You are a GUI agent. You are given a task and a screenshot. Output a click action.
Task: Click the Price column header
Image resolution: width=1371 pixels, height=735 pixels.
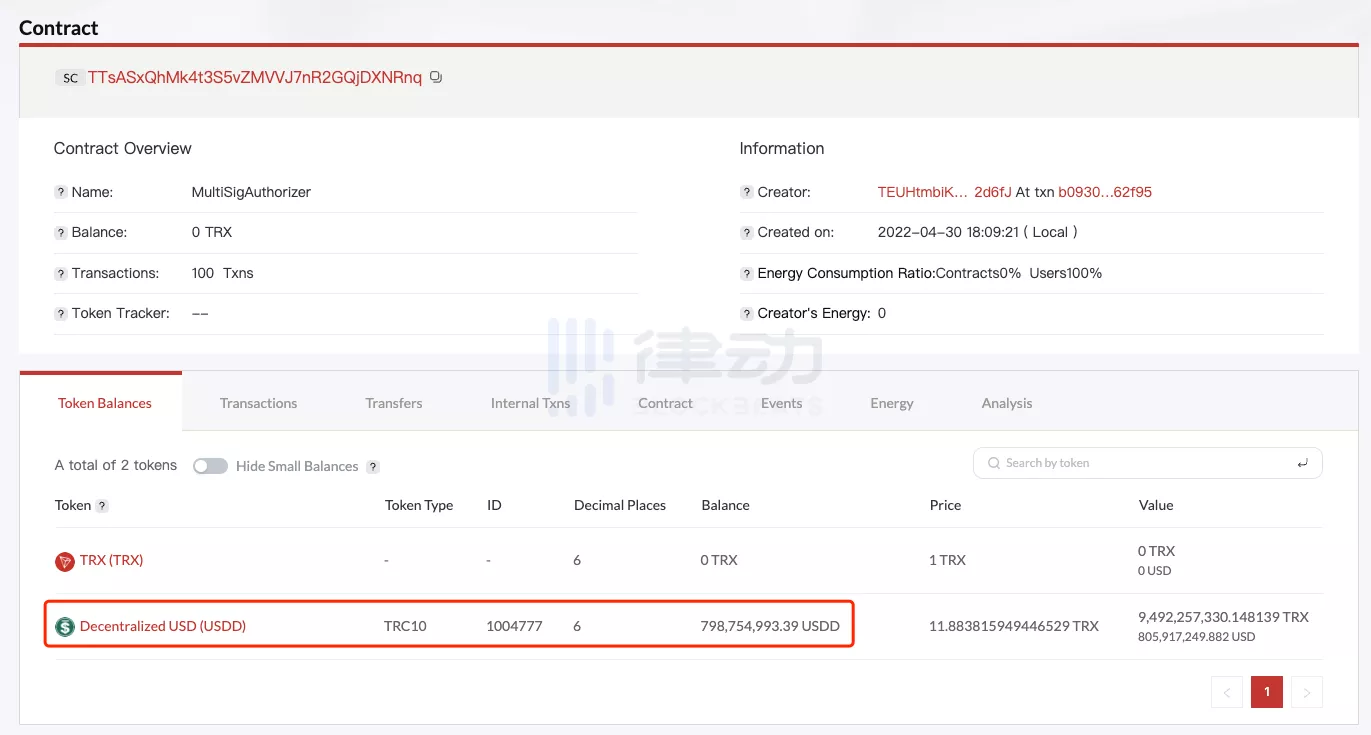[945, 505]
